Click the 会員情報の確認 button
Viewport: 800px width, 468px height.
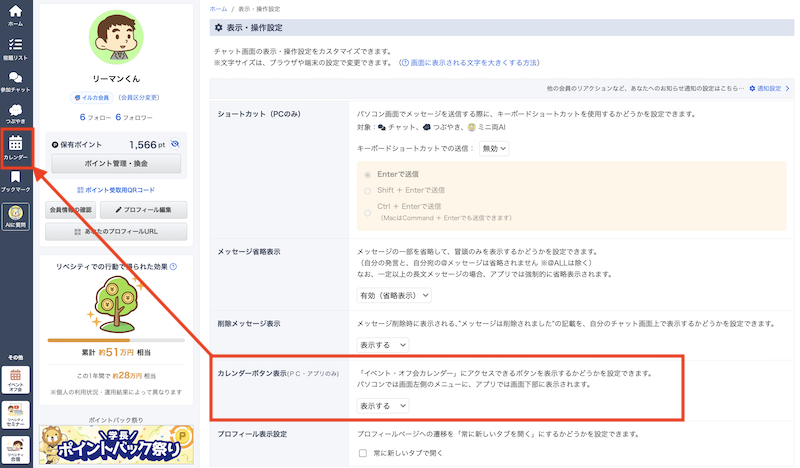click(70, 210)
